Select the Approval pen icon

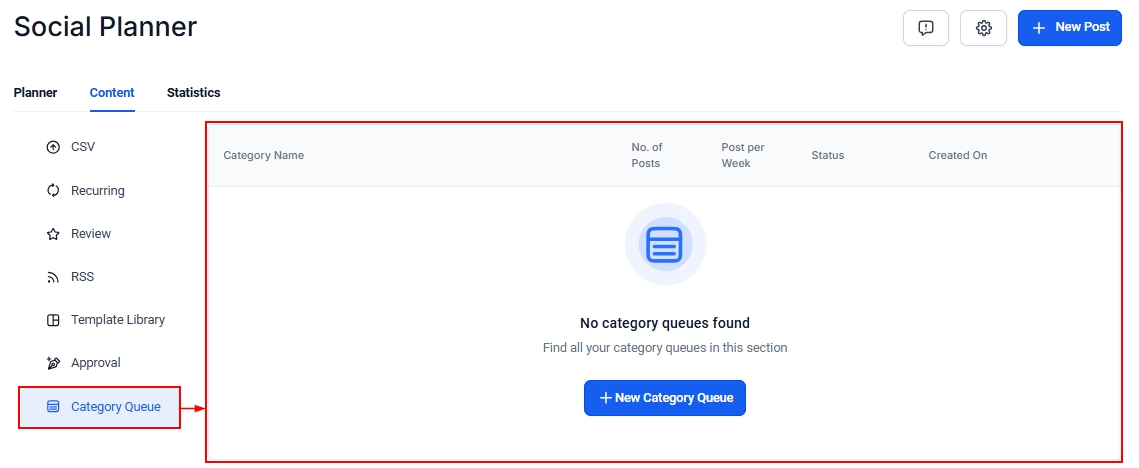[x=54, y=363]
